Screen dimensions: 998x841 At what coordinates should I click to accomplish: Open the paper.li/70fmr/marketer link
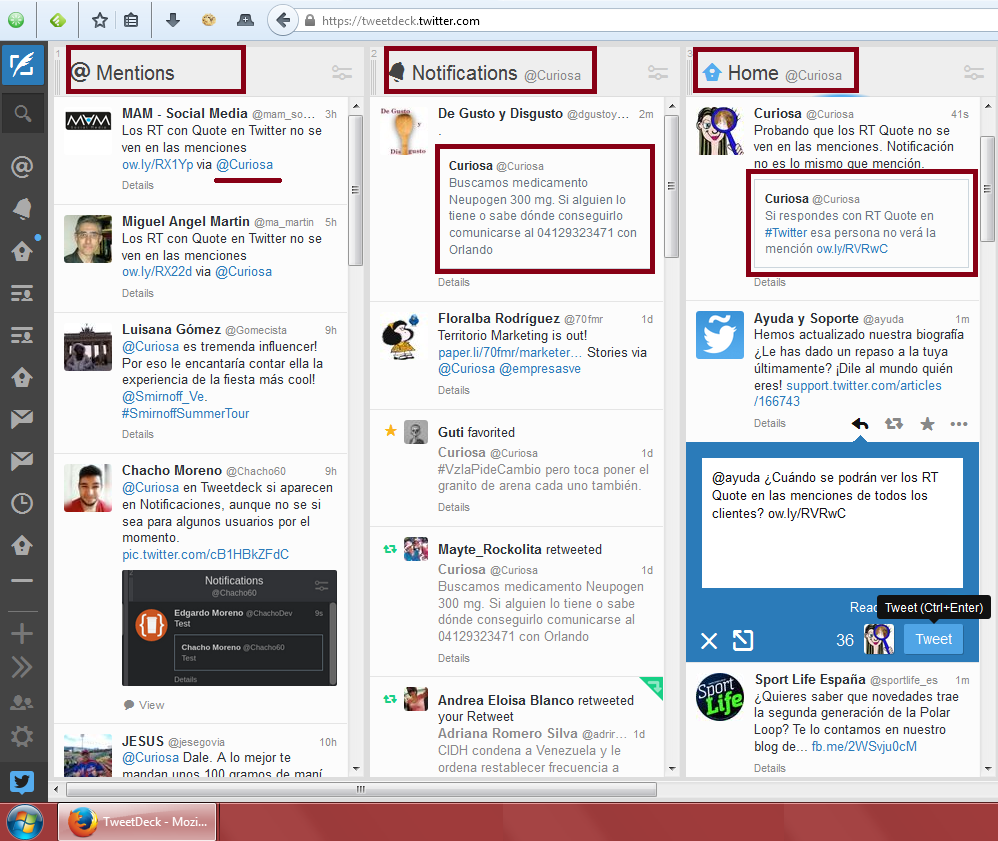point(509,352)
